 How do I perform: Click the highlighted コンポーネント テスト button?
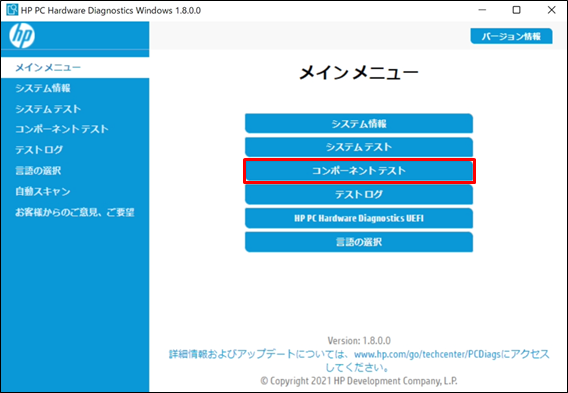click(359, 171)
